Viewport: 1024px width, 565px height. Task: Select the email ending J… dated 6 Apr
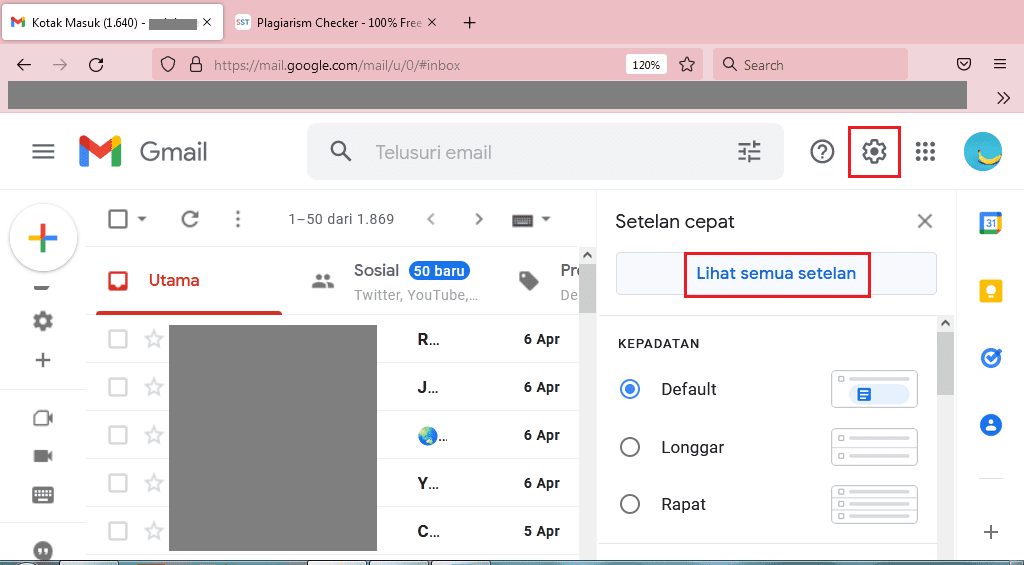[x=118, y=387]
